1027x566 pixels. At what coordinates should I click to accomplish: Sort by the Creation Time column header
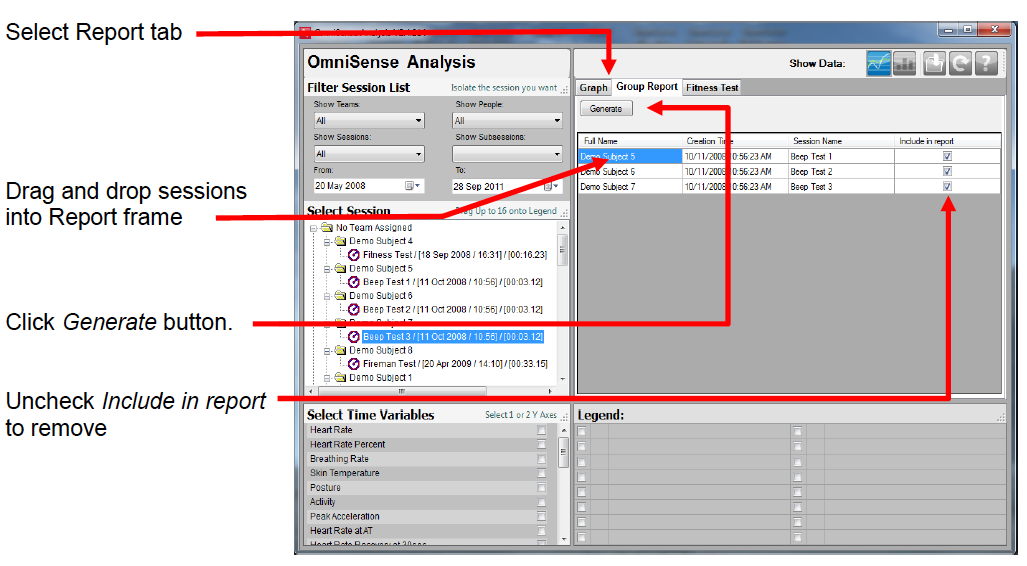point(735,141)
